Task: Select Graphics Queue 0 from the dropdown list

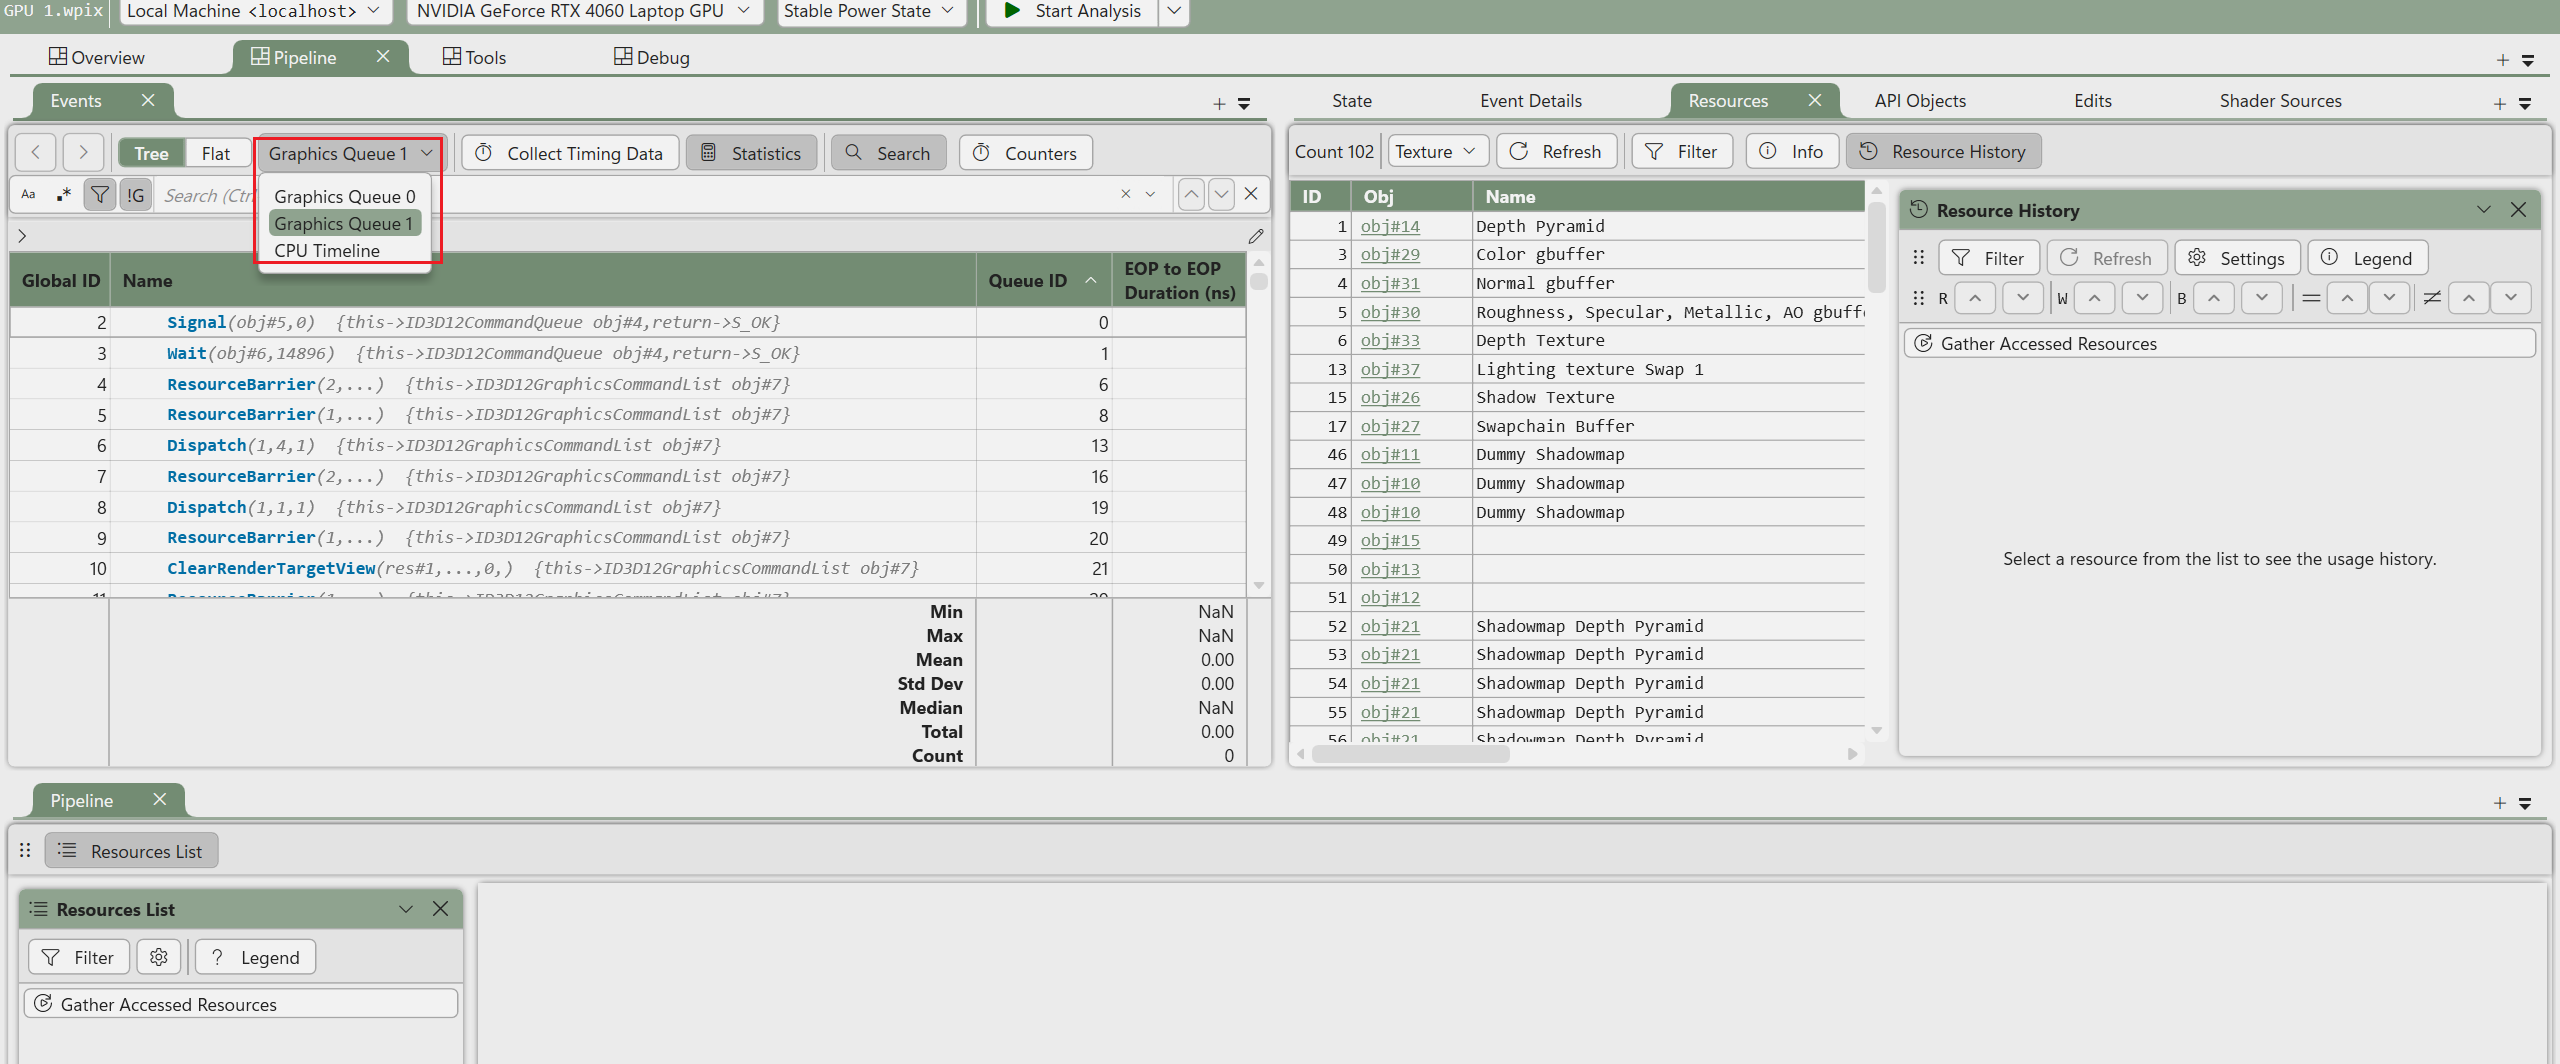Action: tap(345, 197)
